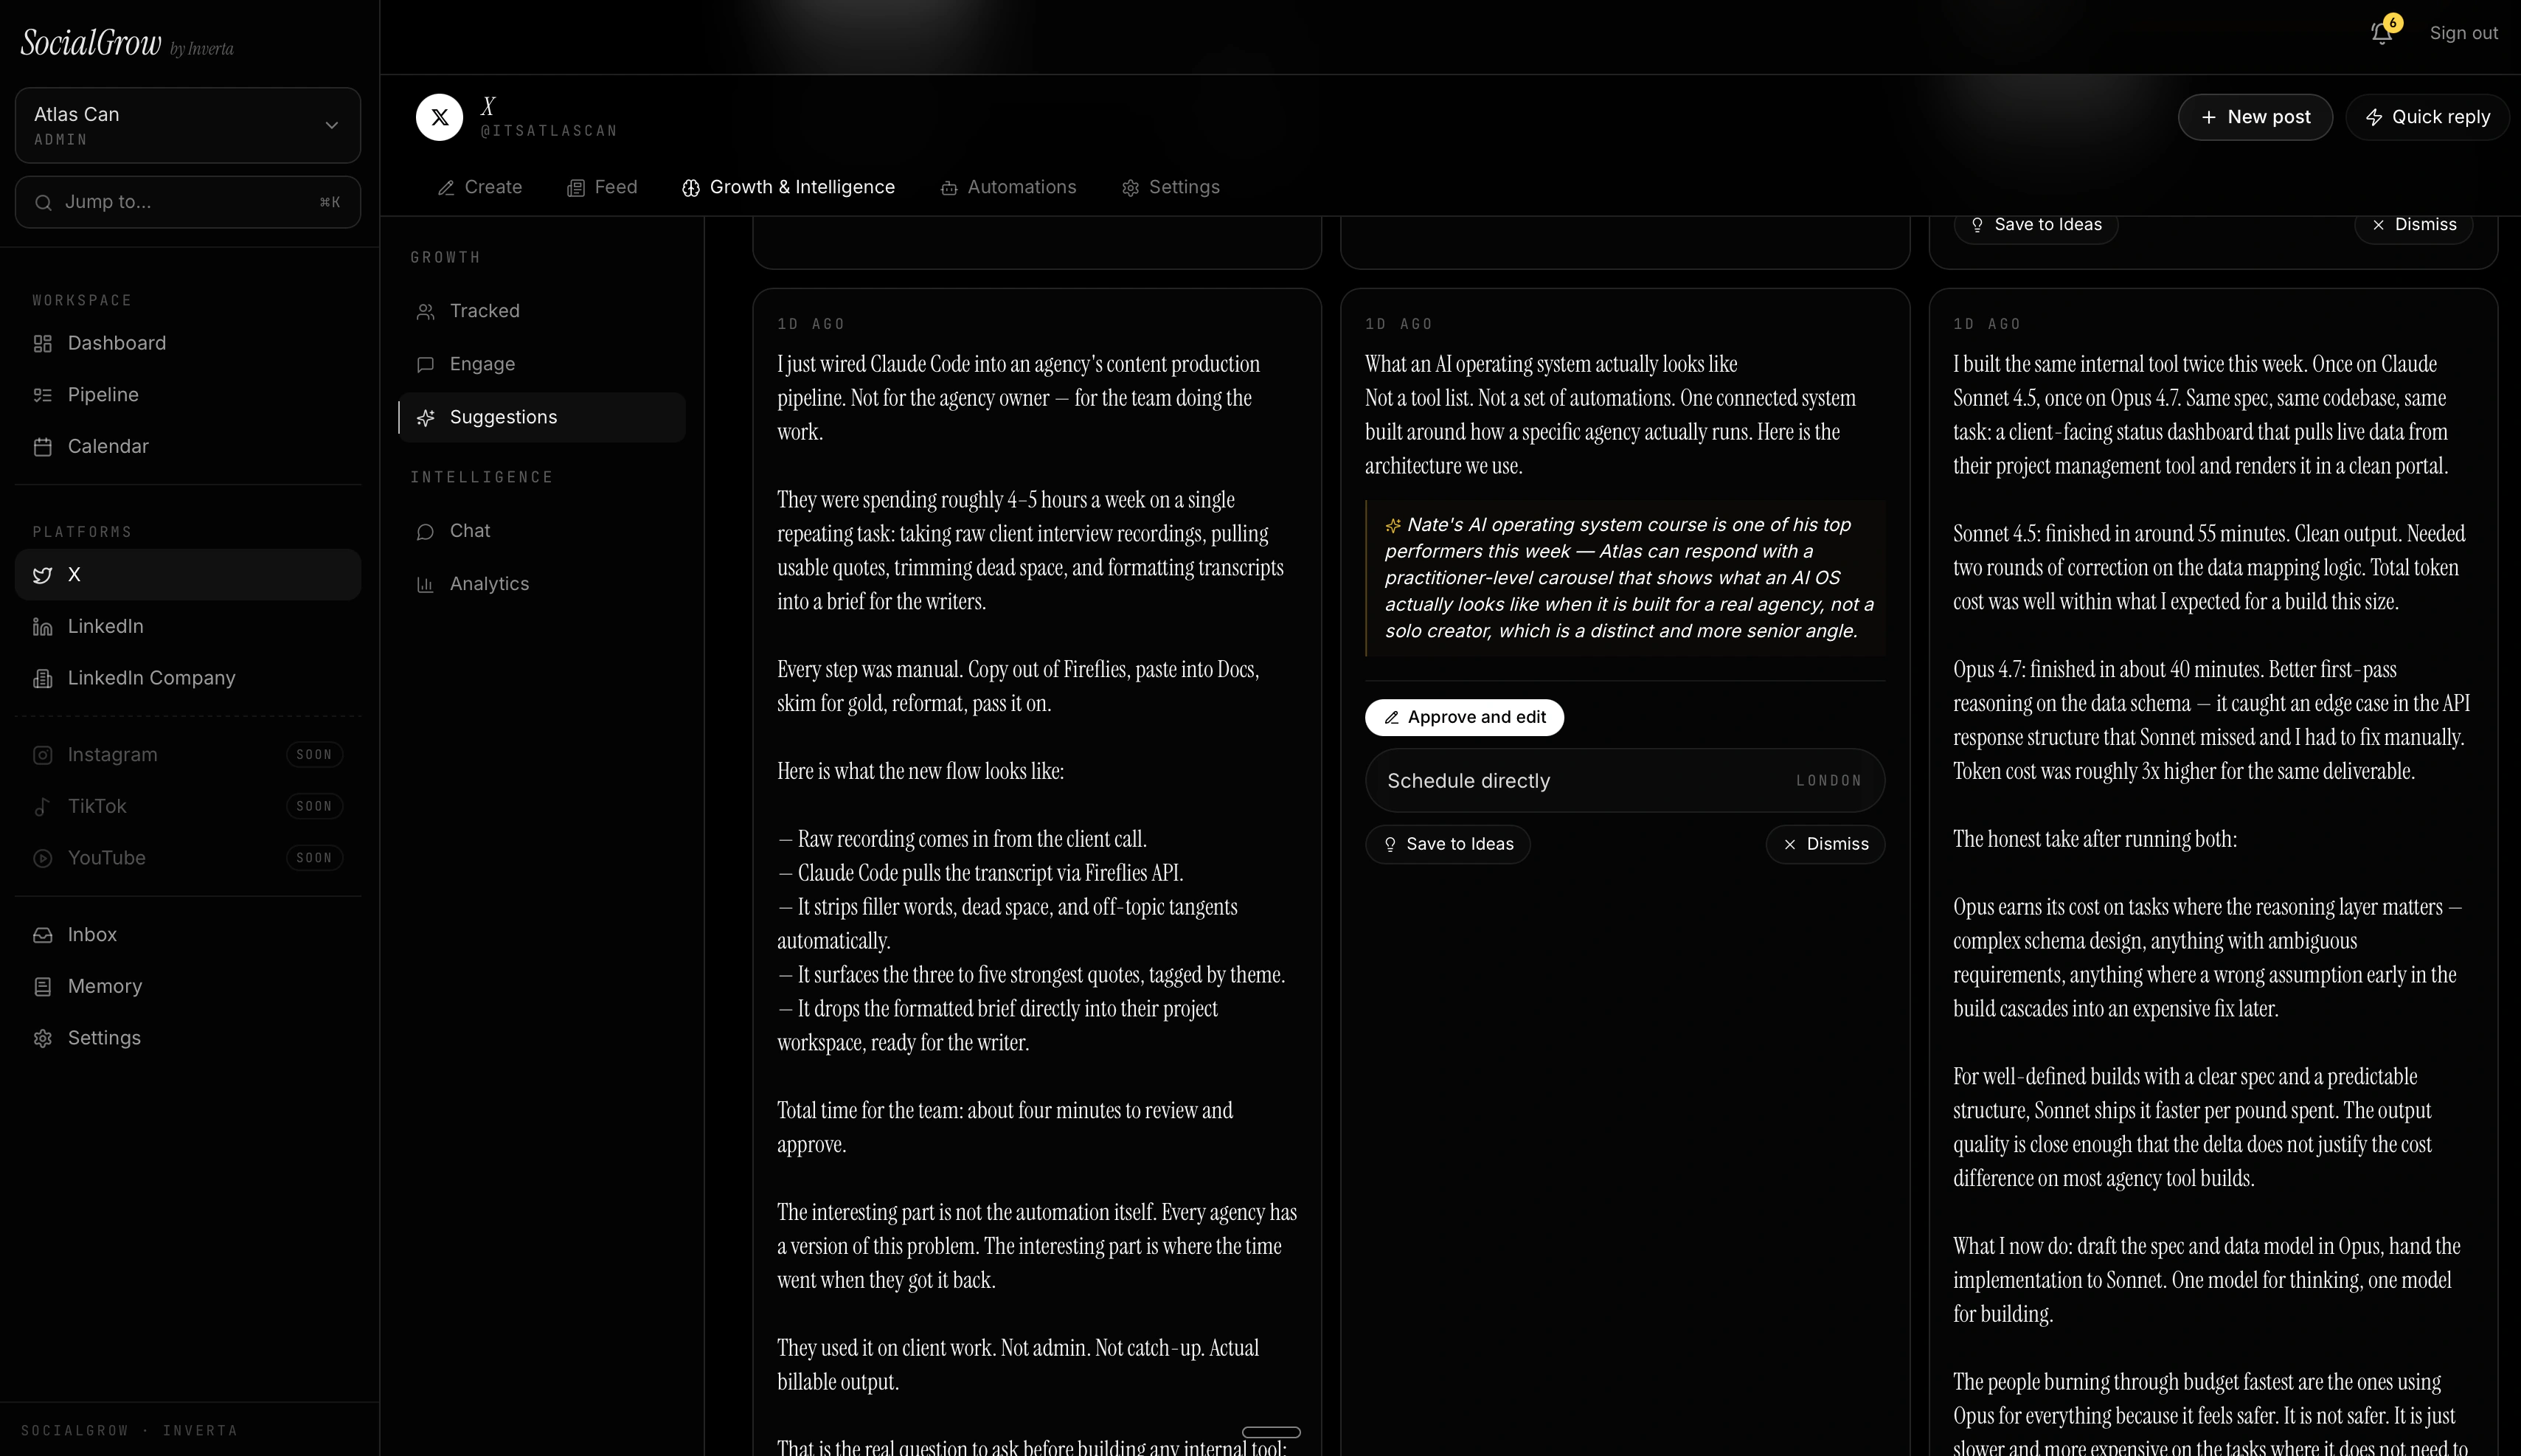Screen dimensions: 2521x1456
Task: Open the Automations tab
Action: 1008,187
